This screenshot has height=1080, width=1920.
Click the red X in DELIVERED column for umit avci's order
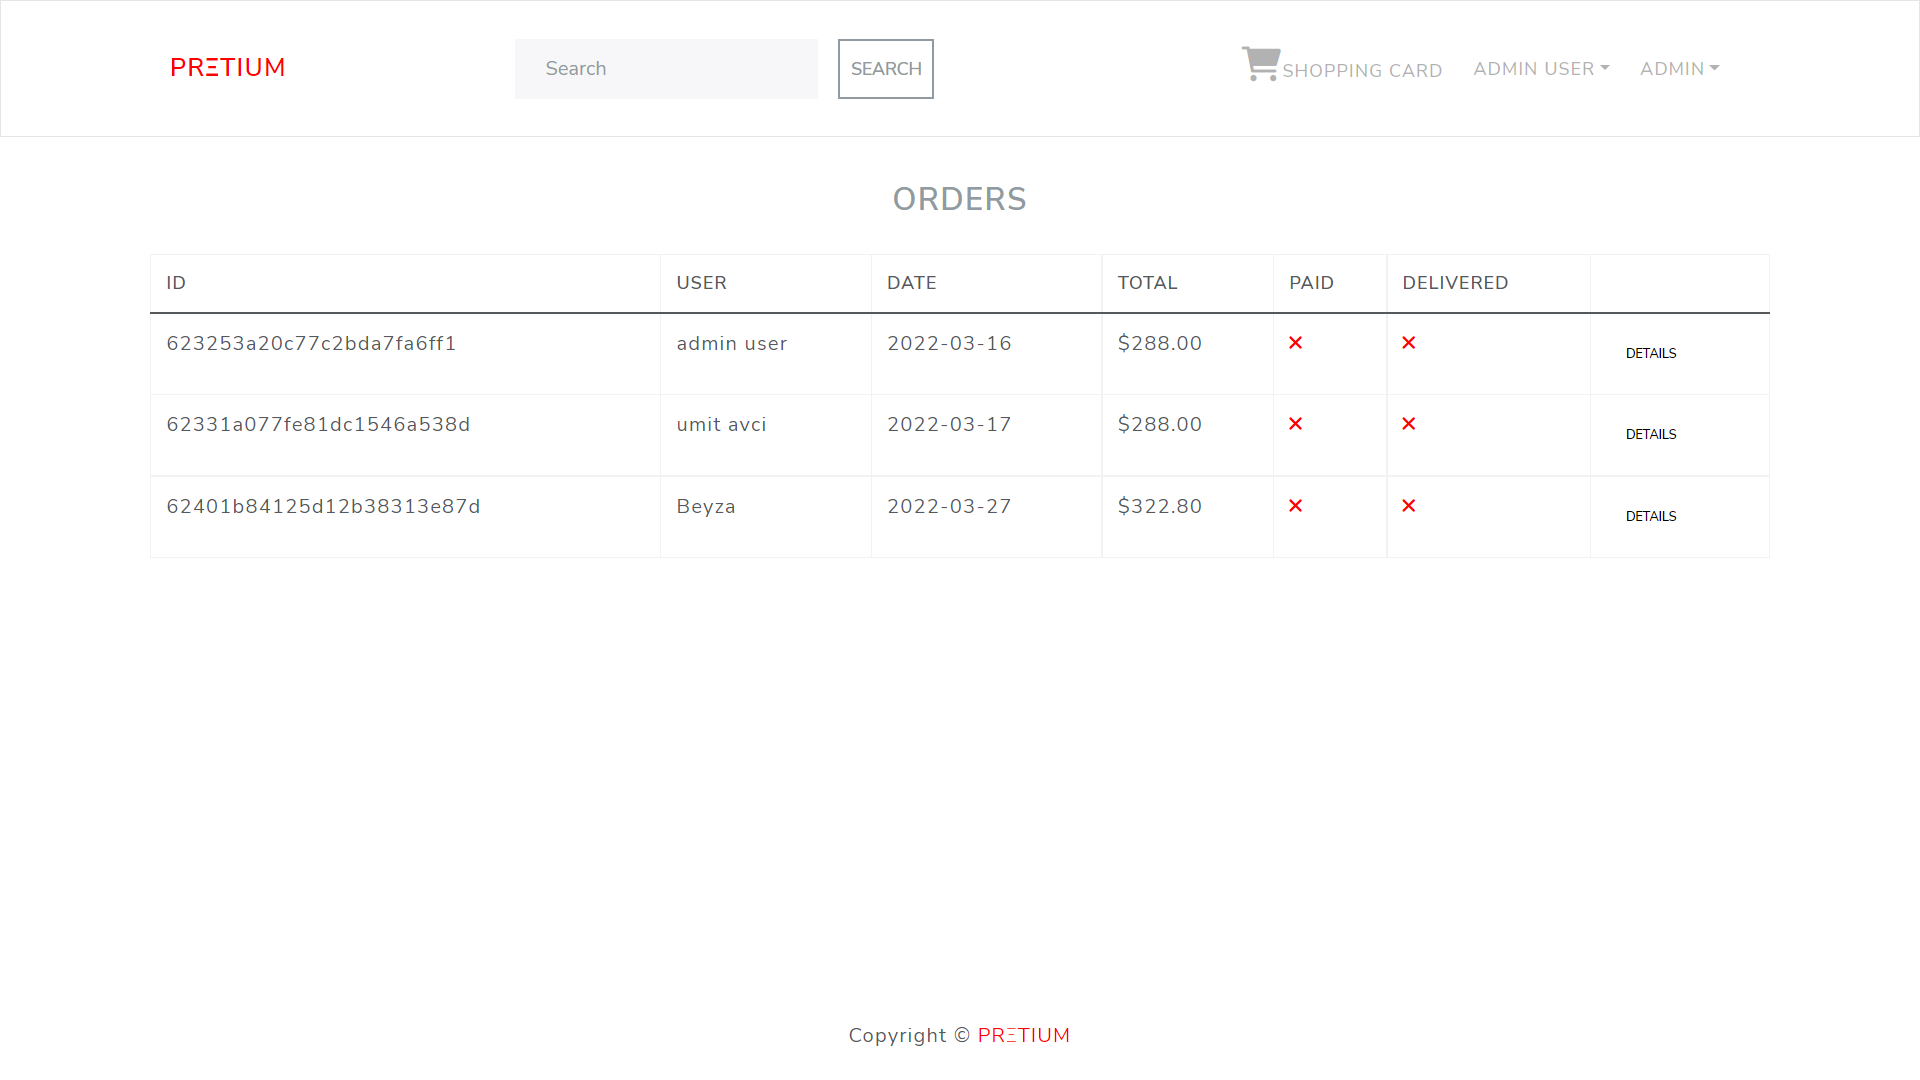pyautogui.click(x=1409, y=424)
